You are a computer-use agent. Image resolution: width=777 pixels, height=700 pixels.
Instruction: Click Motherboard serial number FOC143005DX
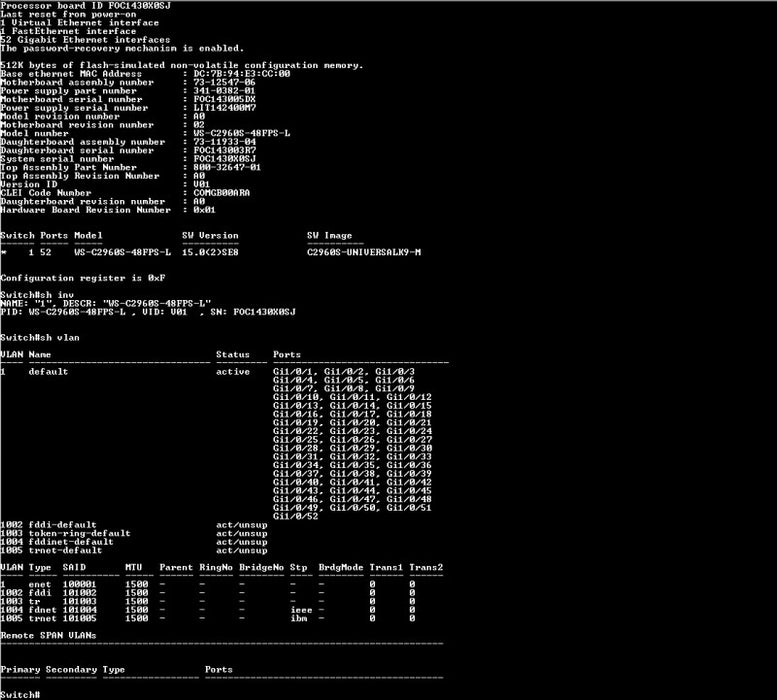point(224,99)
